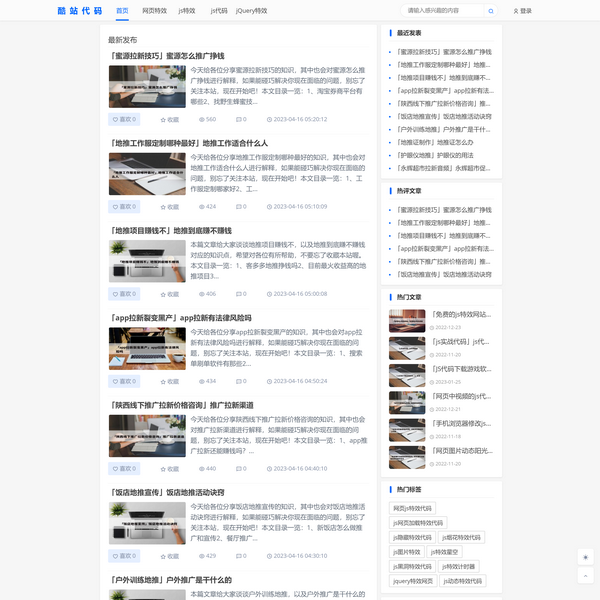Click the heart 喜欢 button on 陕西线下推广 post
600x600 pixels.
coord(124,468)
